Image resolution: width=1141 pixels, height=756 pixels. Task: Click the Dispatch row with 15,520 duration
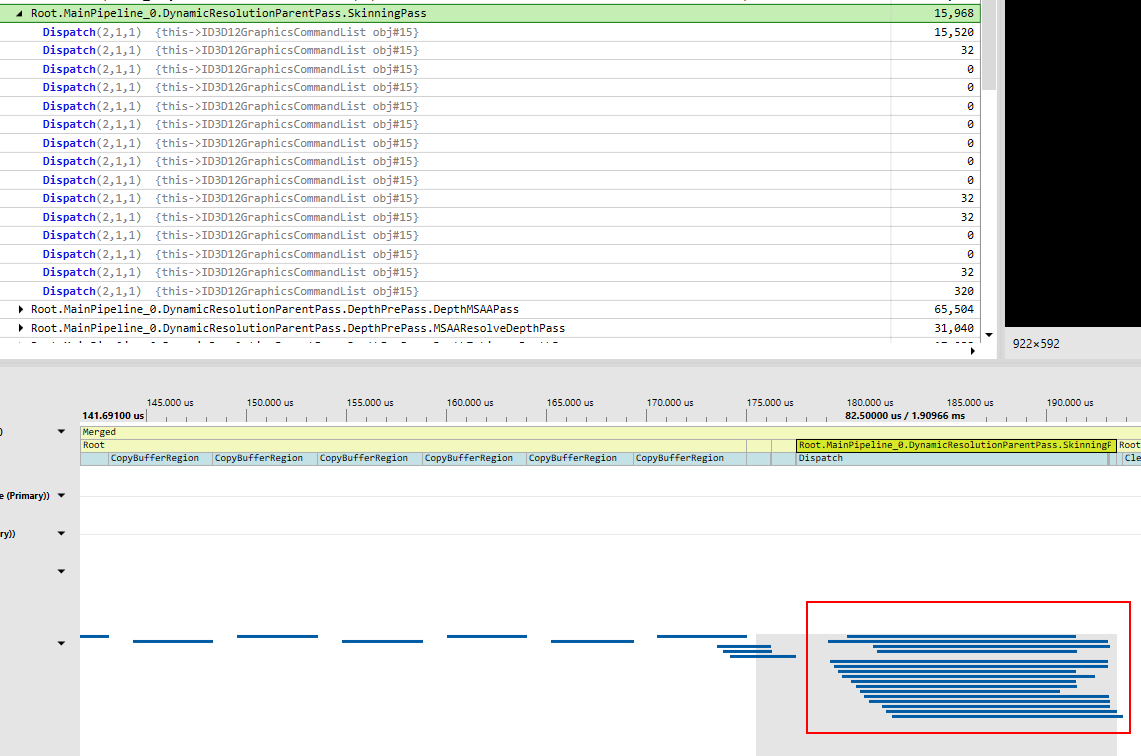click(x=400, y=31)
